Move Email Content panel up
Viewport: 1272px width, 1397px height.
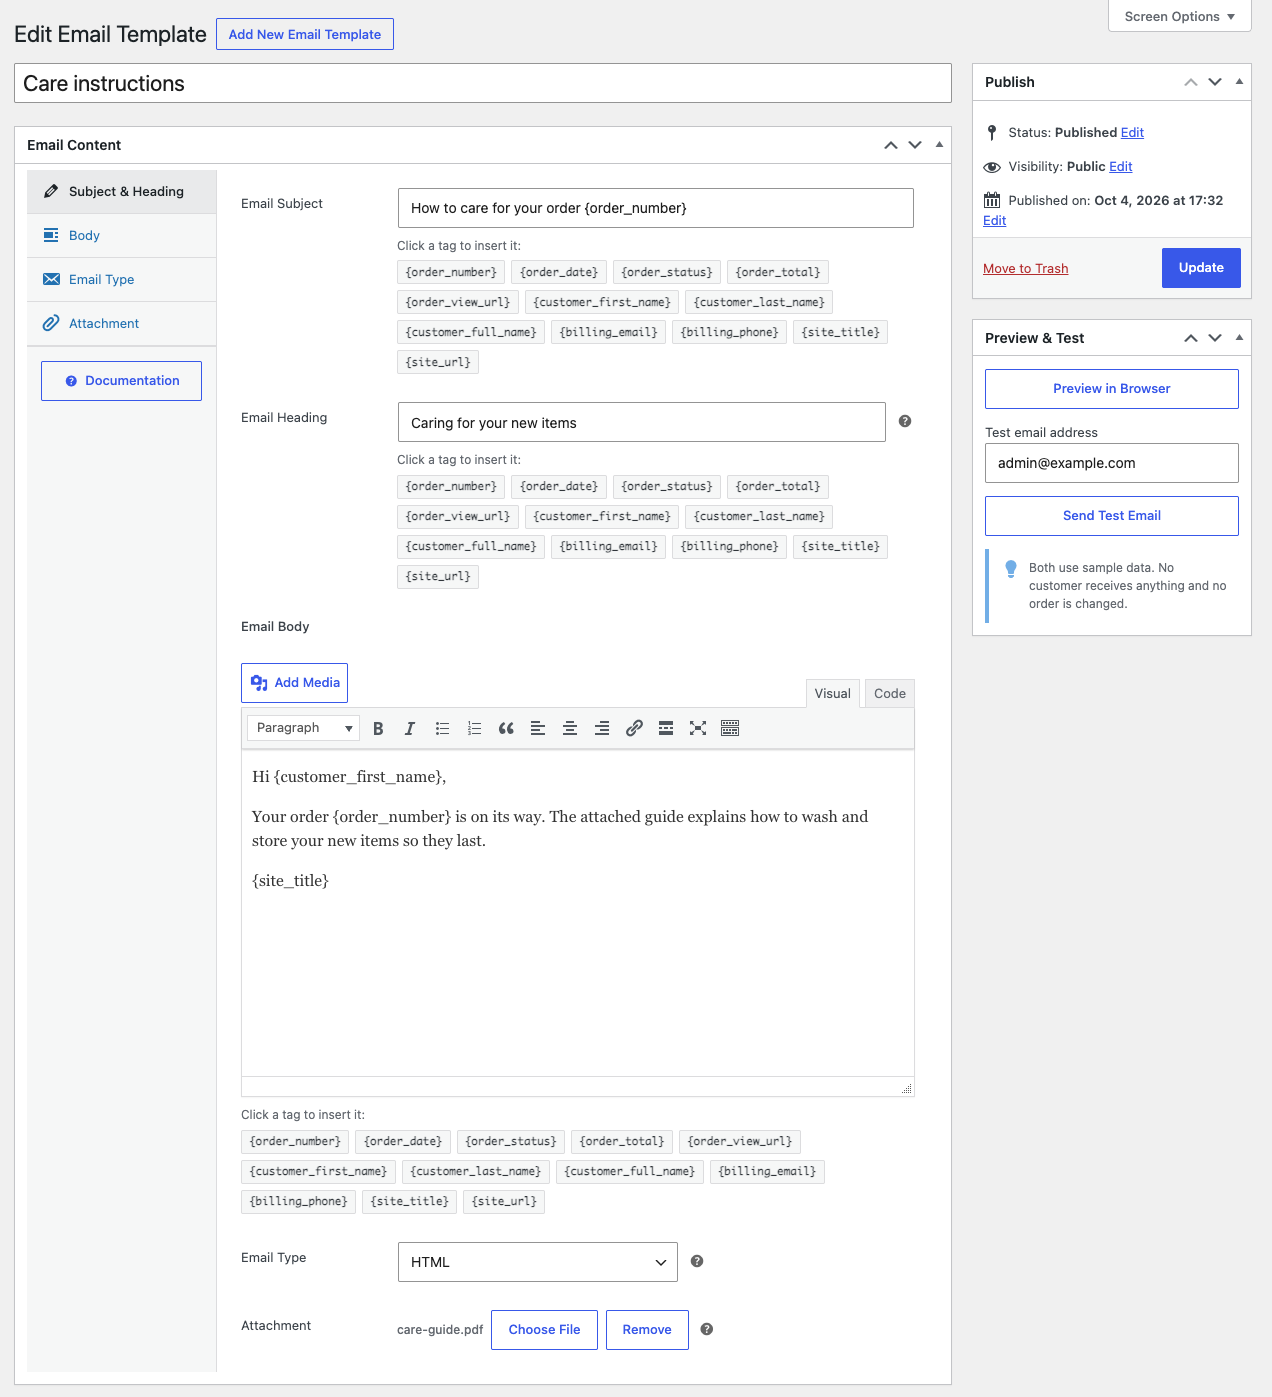click(891, 145)
